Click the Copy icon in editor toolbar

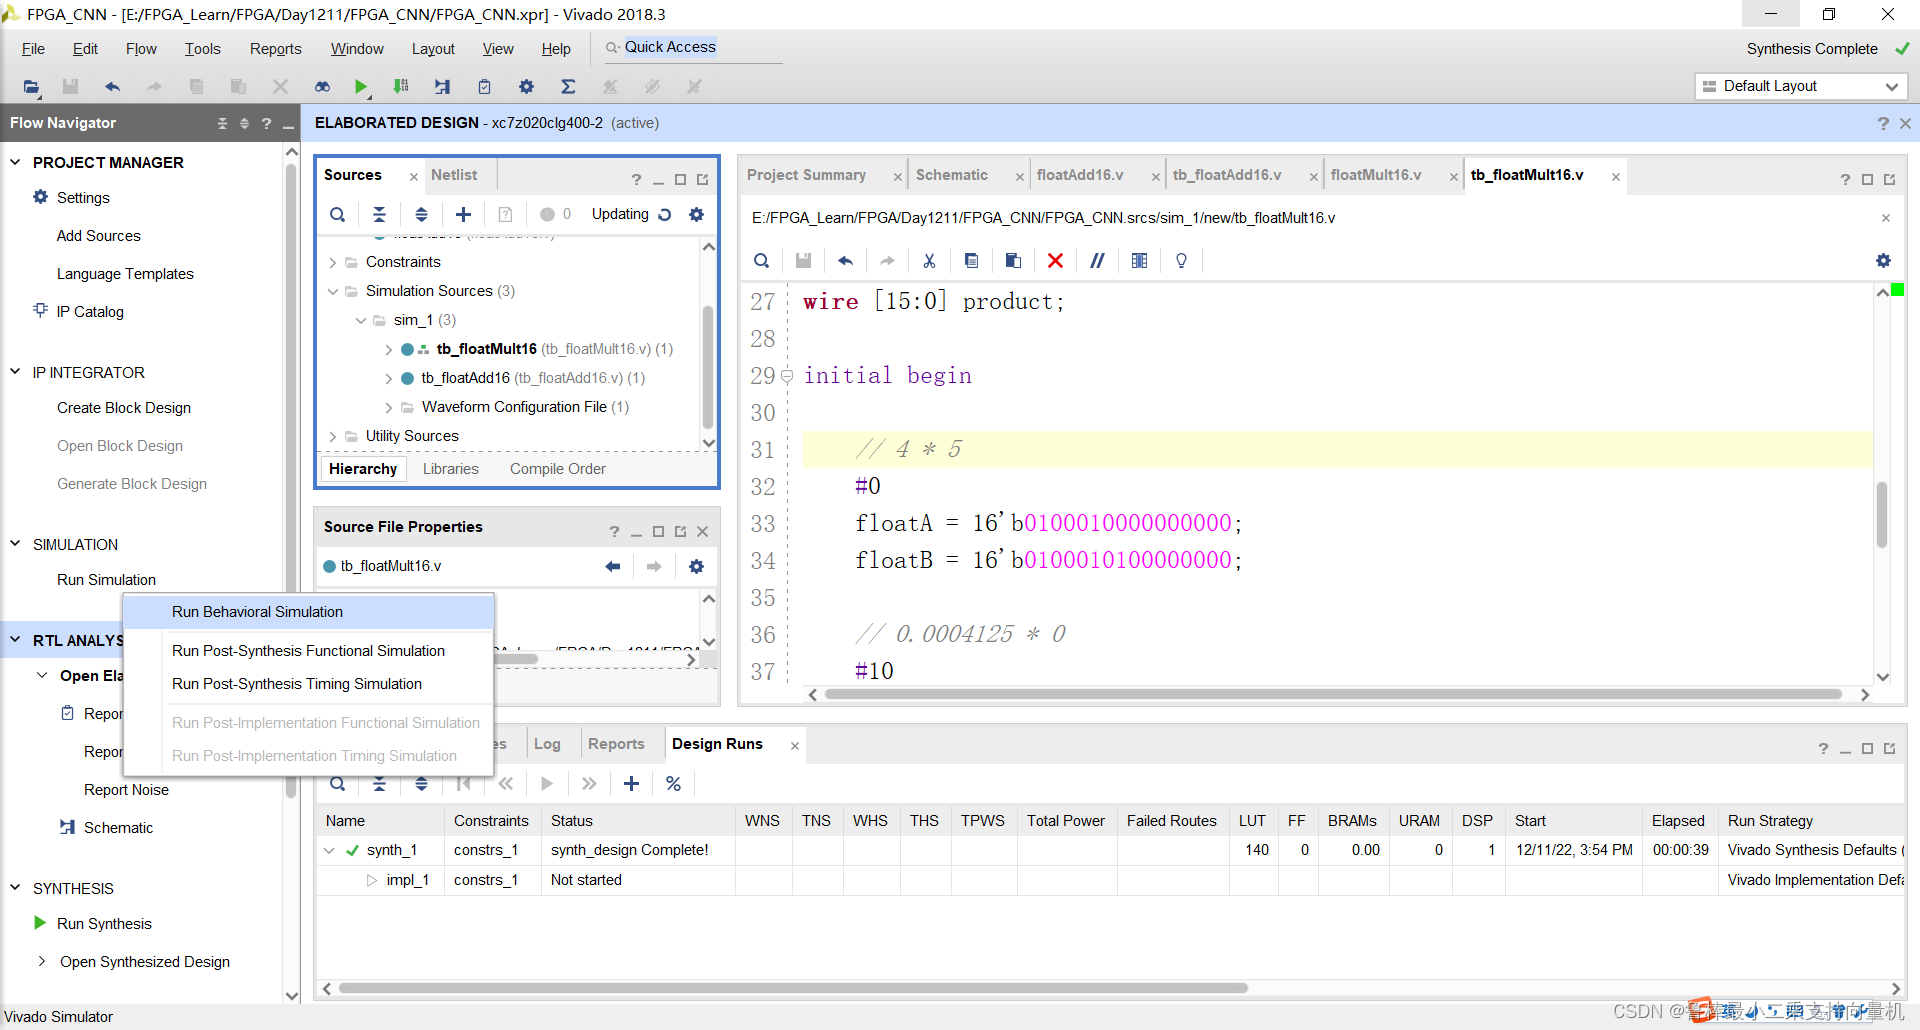point(971,261)
